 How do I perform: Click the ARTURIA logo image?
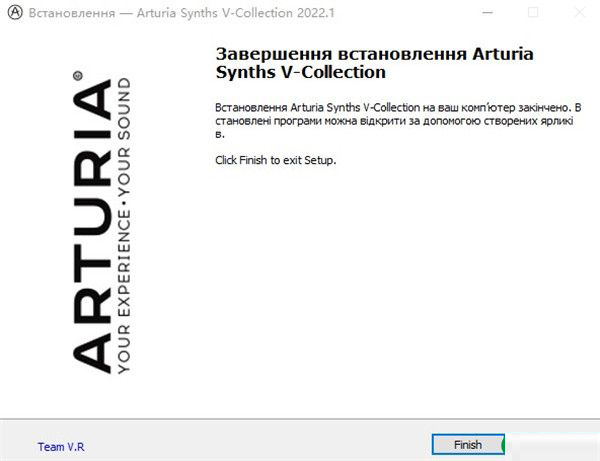[x=102, y=222]
